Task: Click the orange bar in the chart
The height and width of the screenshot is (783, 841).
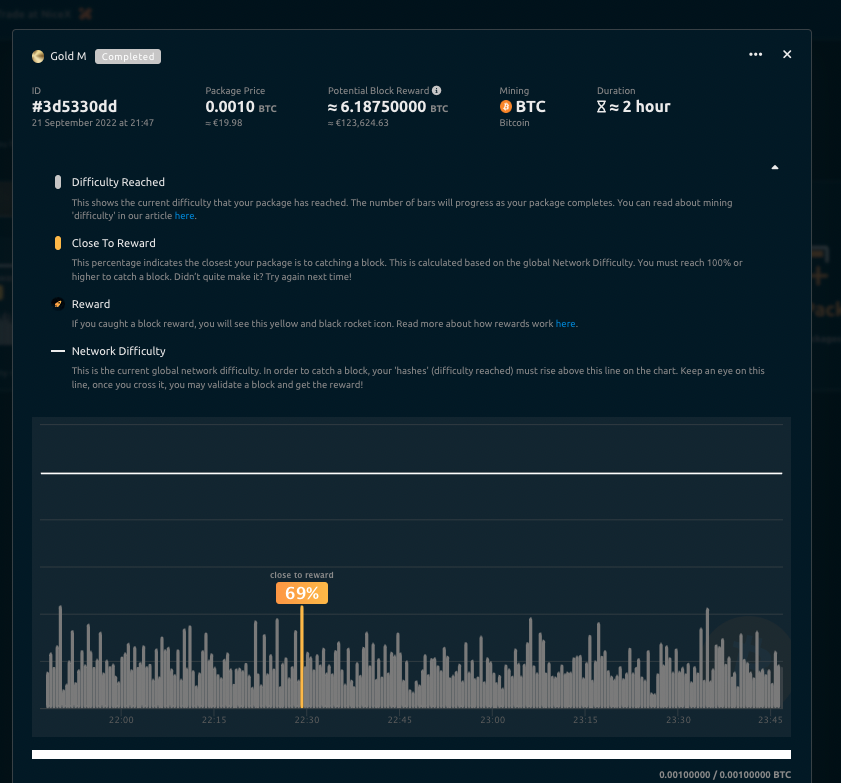Action: point(302,660)
